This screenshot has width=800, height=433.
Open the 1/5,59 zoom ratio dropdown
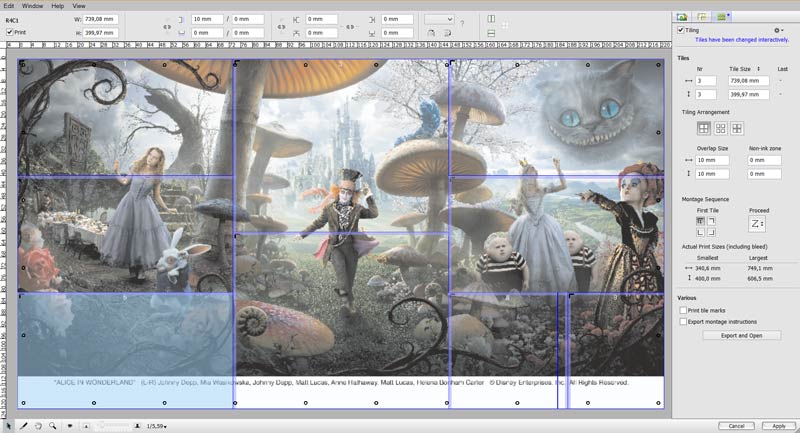pos(157,426)
